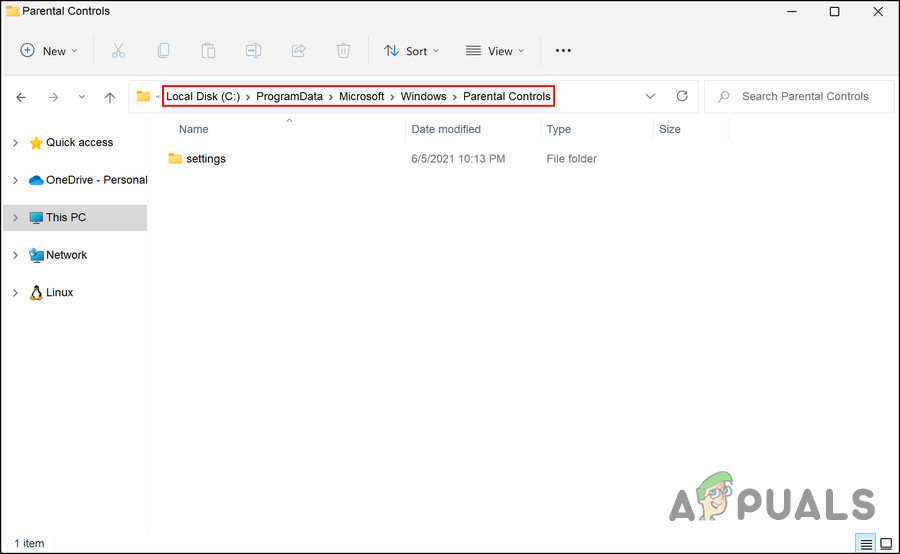Click the Copy icon in toolbar
This screenshot has height=554, width=900.
(x=163, y=51)
